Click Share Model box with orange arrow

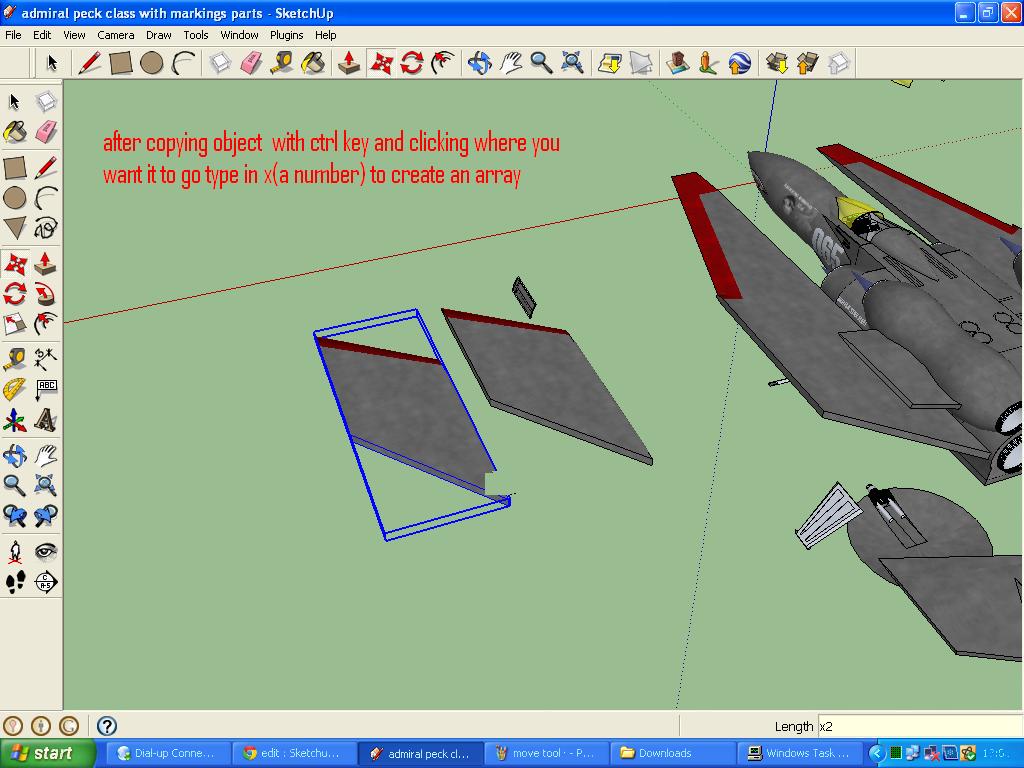point(808,63)
